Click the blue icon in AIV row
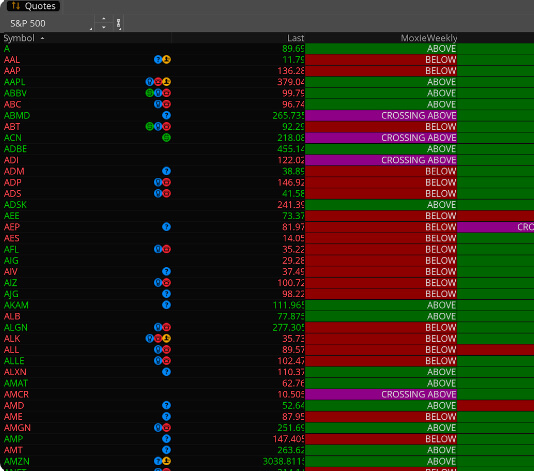The image size is (534, 471). coord(167,271)
